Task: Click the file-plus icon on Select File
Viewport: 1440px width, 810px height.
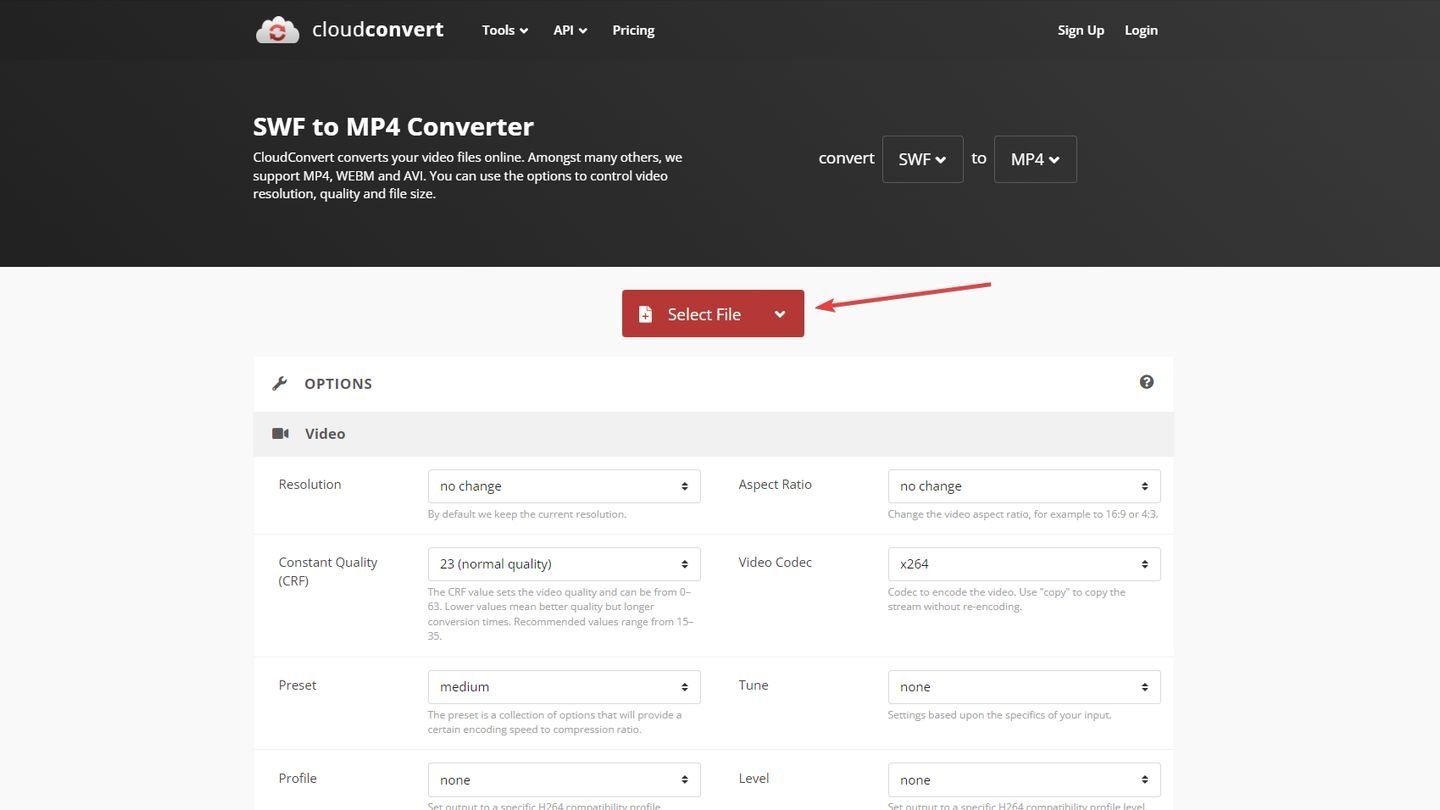Action: click(646, 314)
